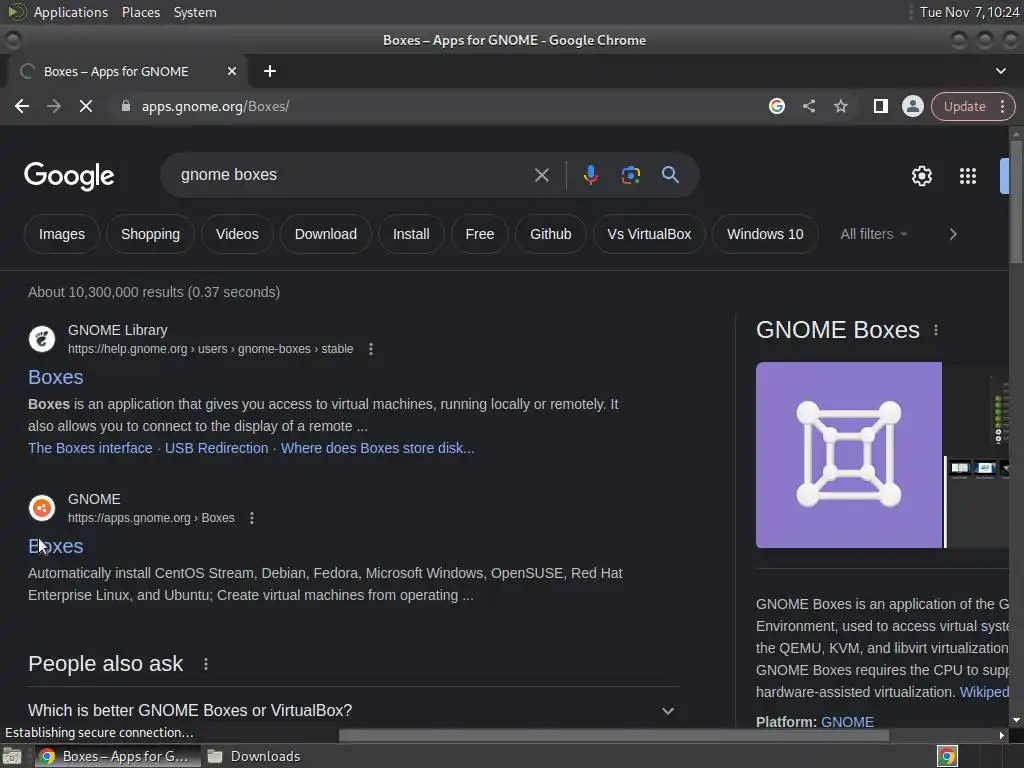Open Google quick settings gear
Image resolution: width=1024 pixels, height=768 pixels.
point(921,176)
